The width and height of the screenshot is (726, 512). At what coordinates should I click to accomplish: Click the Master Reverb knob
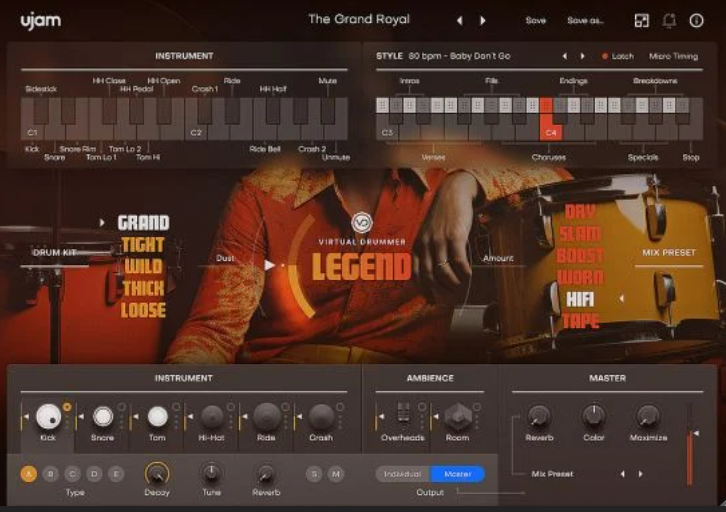tap(538, 416)
